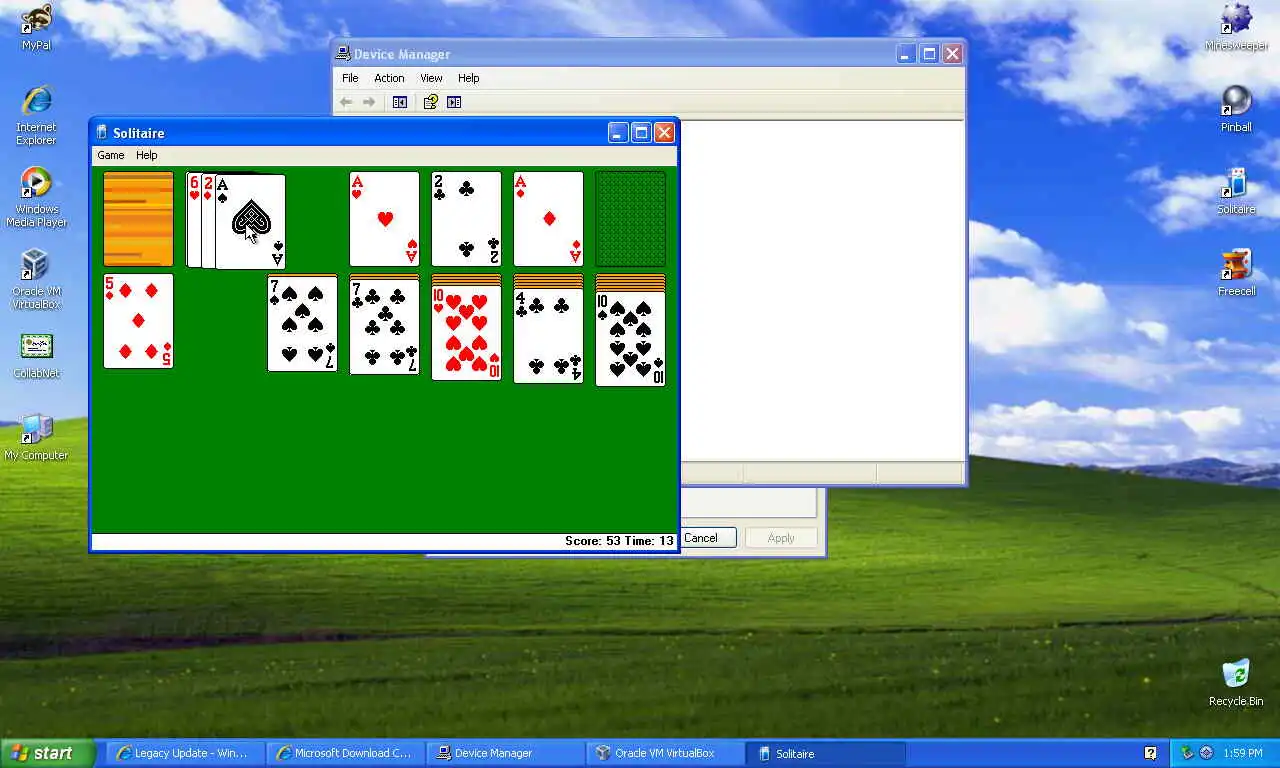The height and width of the screenshot is (768, 1280).
Task: Click the Score and Time status text
Action: pos(619,541)
